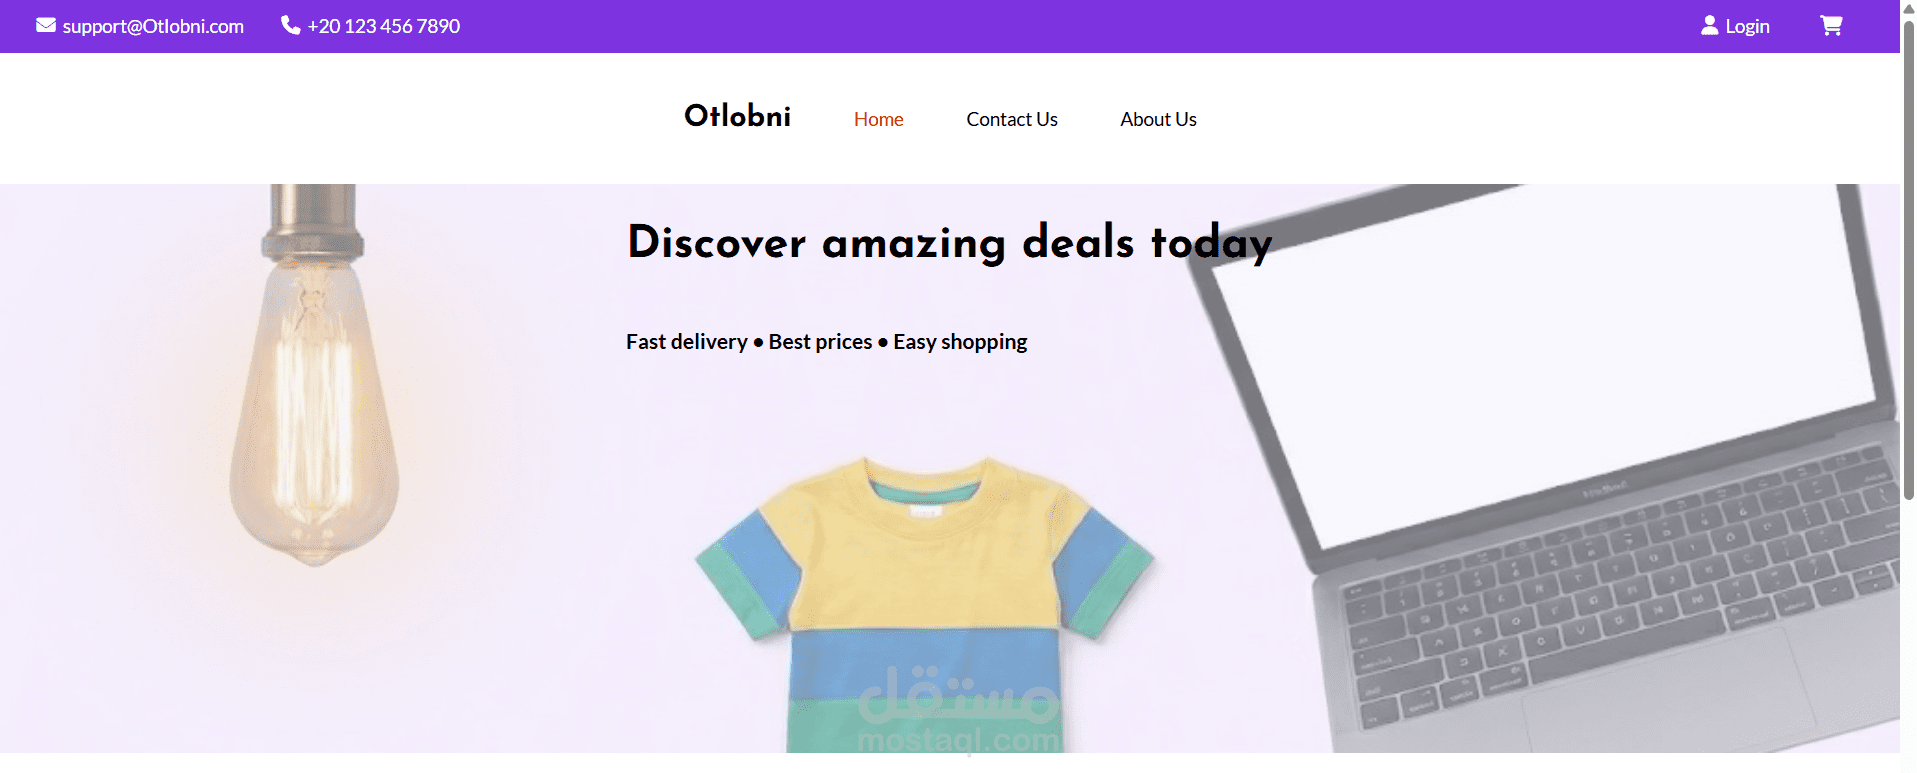1917x773 pixels.
Task: Open the About Us page
Action: coord(1158,119)
